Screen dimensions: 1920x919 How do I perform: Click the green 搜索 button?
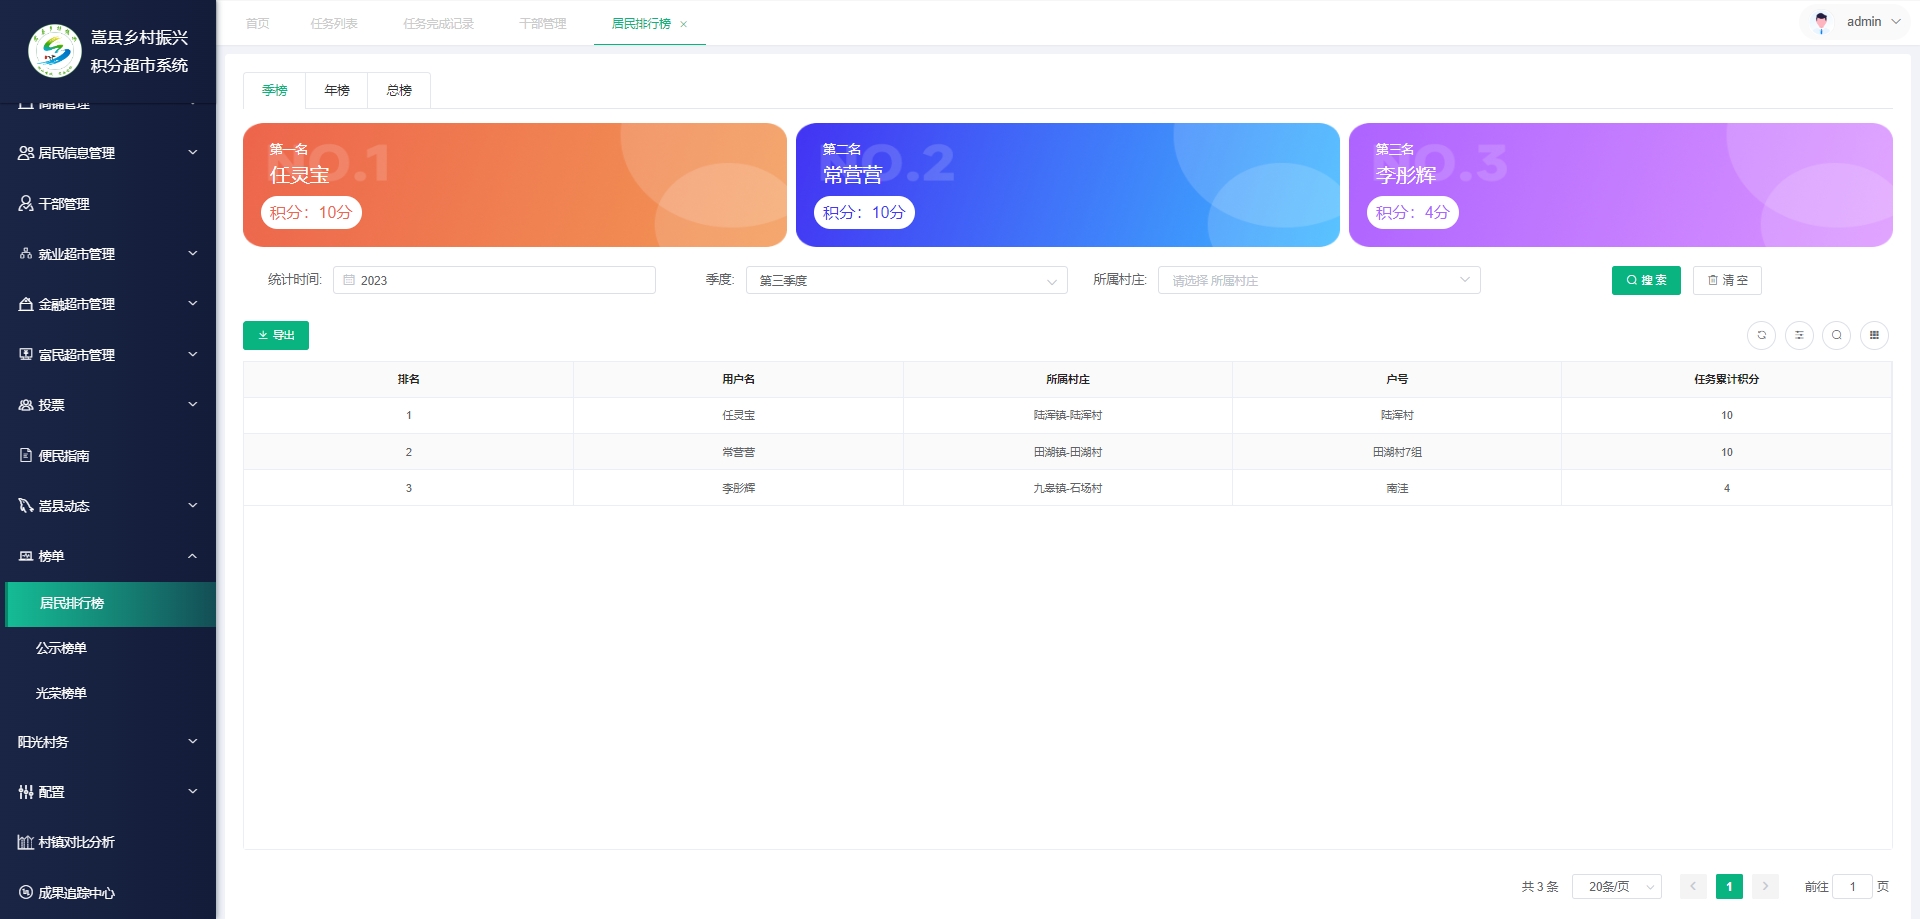coord(1645,280)
